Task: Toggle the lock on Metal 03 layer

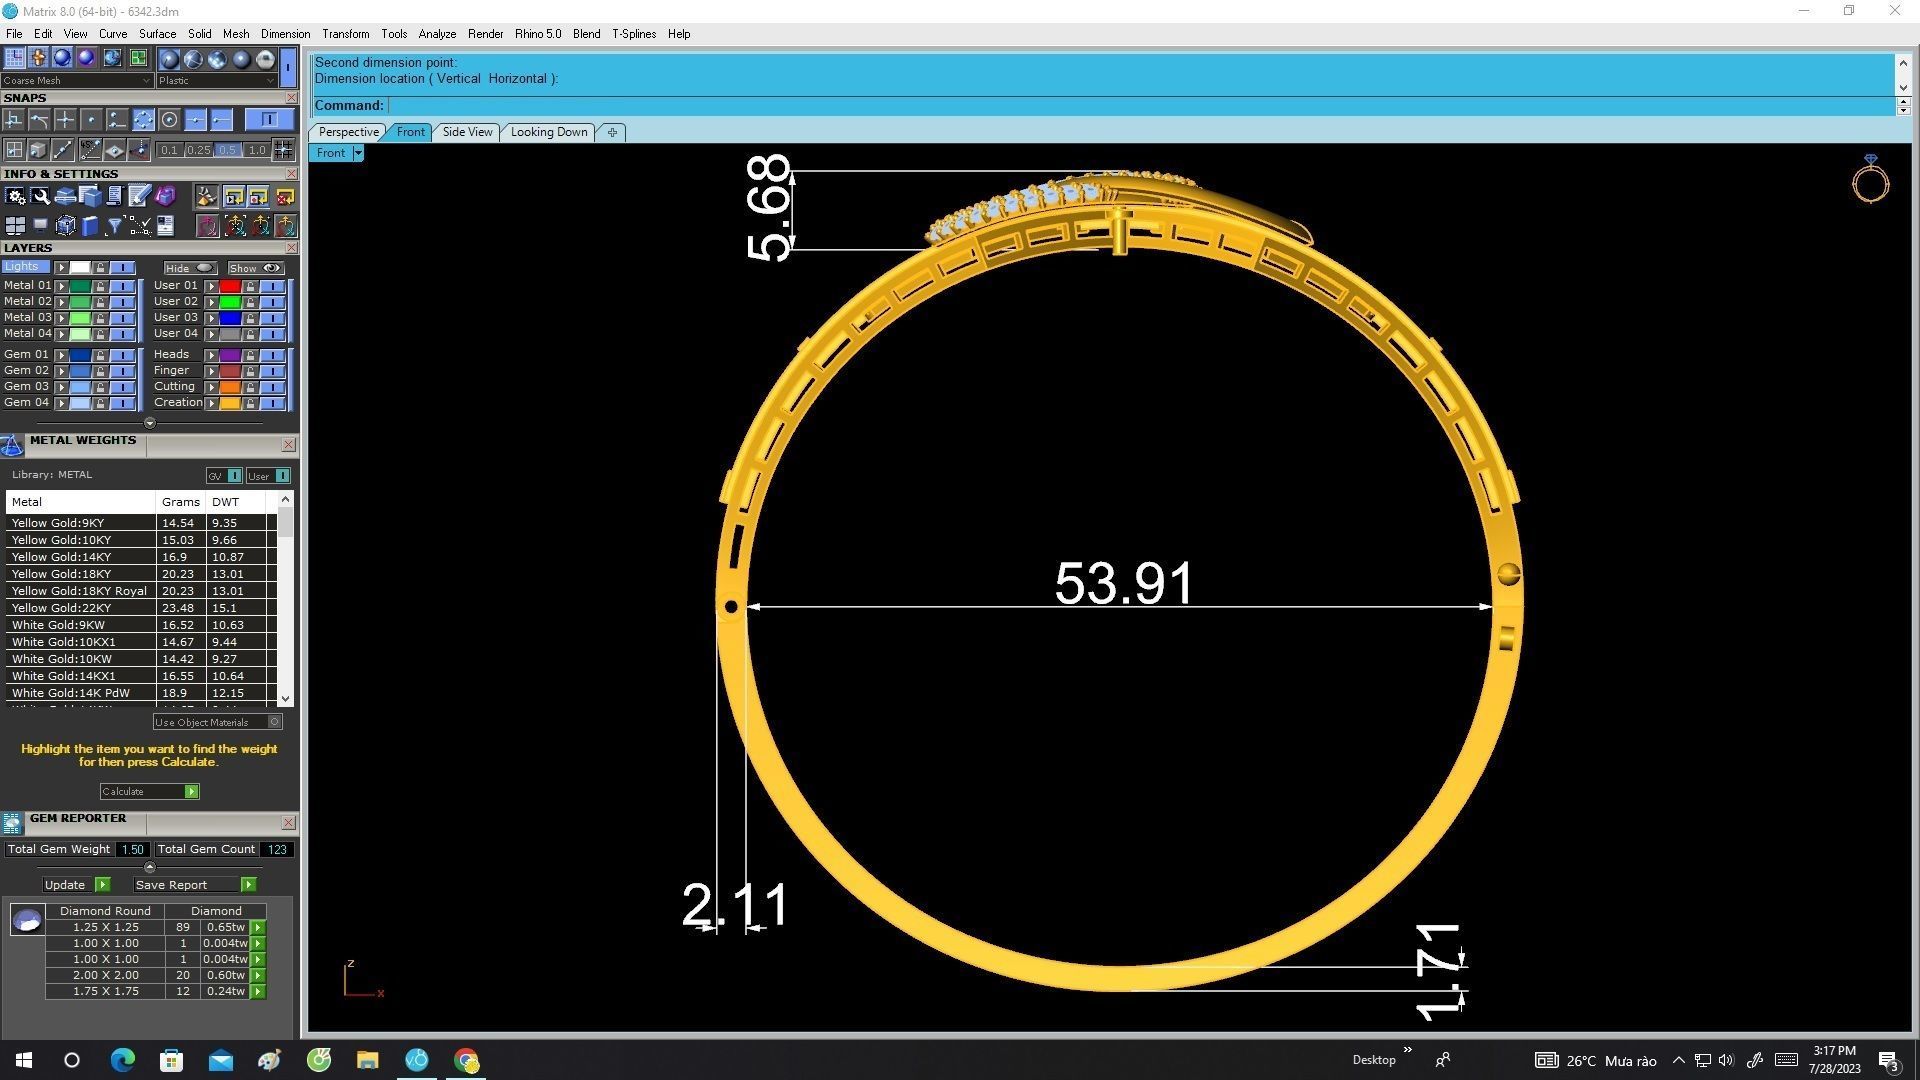Action: pos(100,318)
